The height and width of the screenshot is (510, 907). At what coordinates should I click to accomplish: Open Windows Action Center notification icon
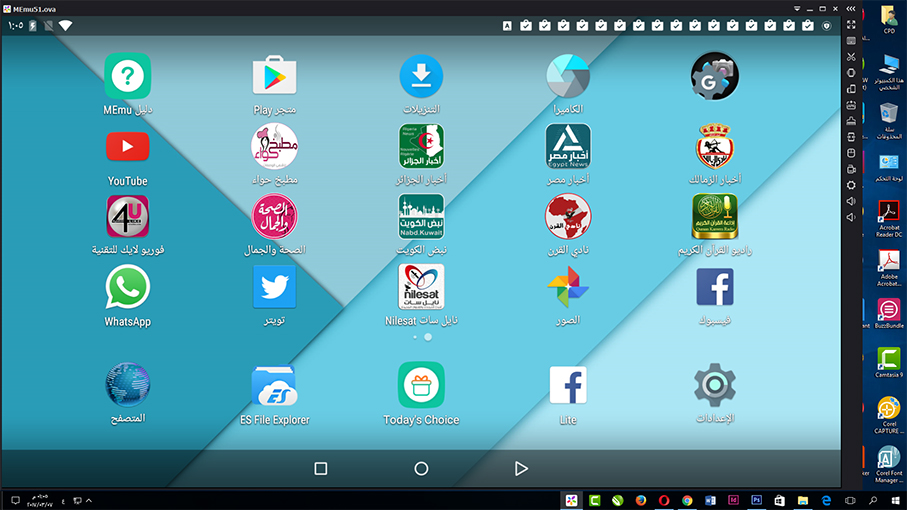pyautogui.click(x=16, y=500)
